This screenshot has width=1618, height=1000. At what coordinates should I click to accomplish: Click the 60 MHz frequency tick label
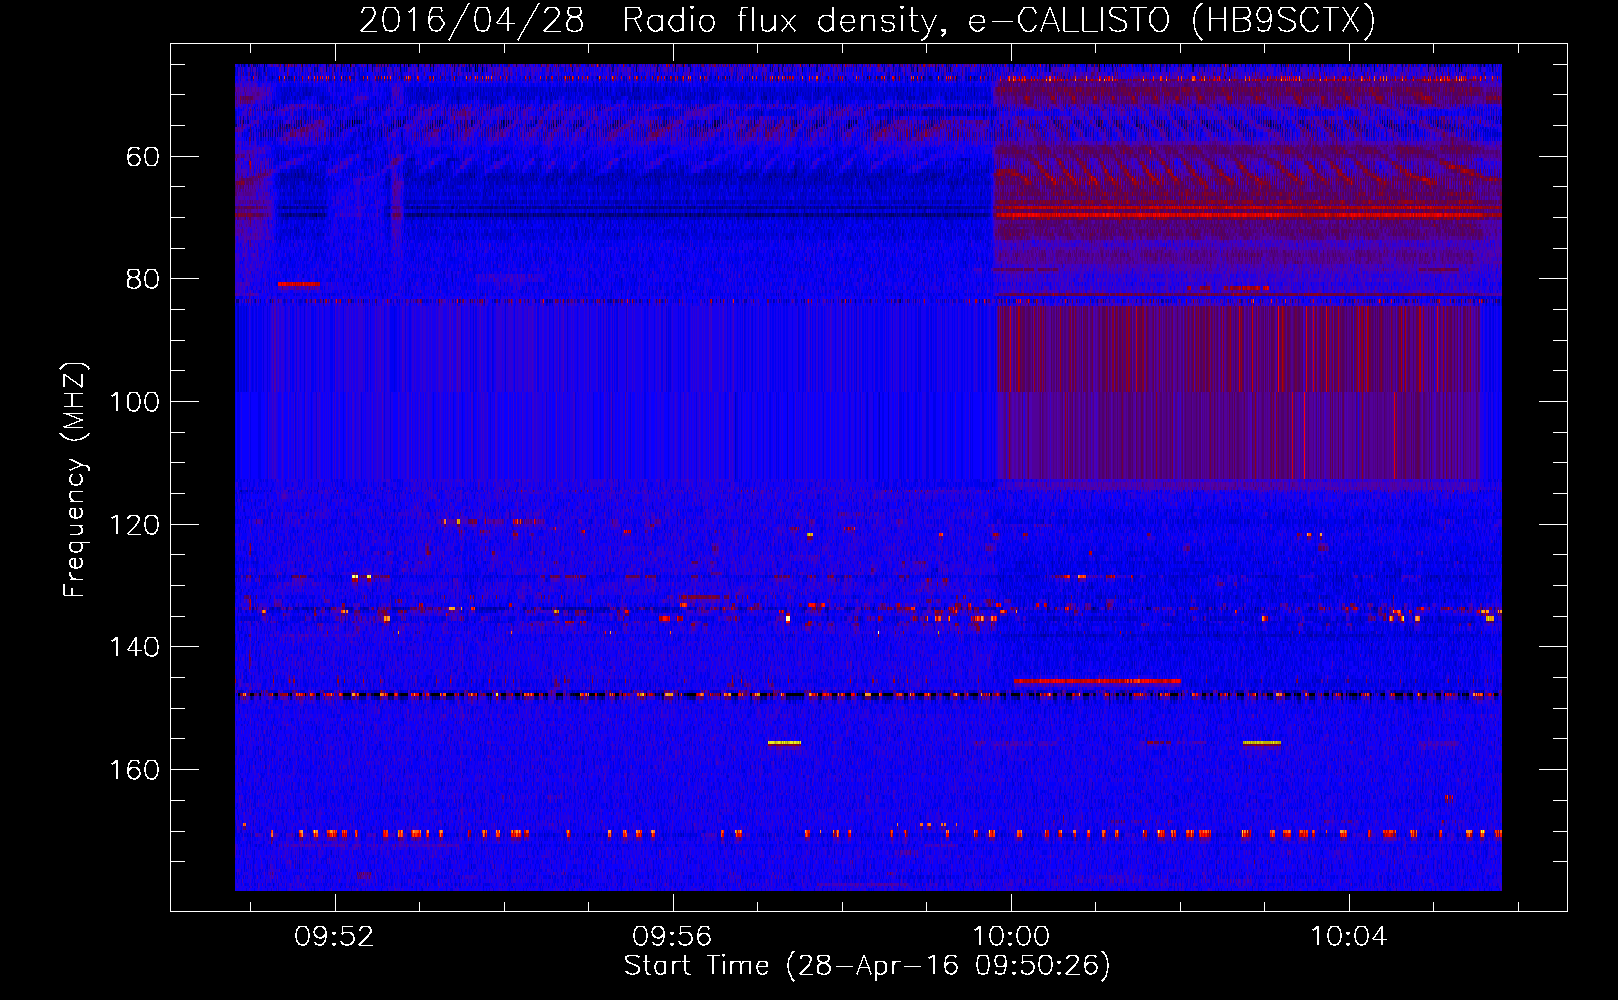[x=143, y=157]
